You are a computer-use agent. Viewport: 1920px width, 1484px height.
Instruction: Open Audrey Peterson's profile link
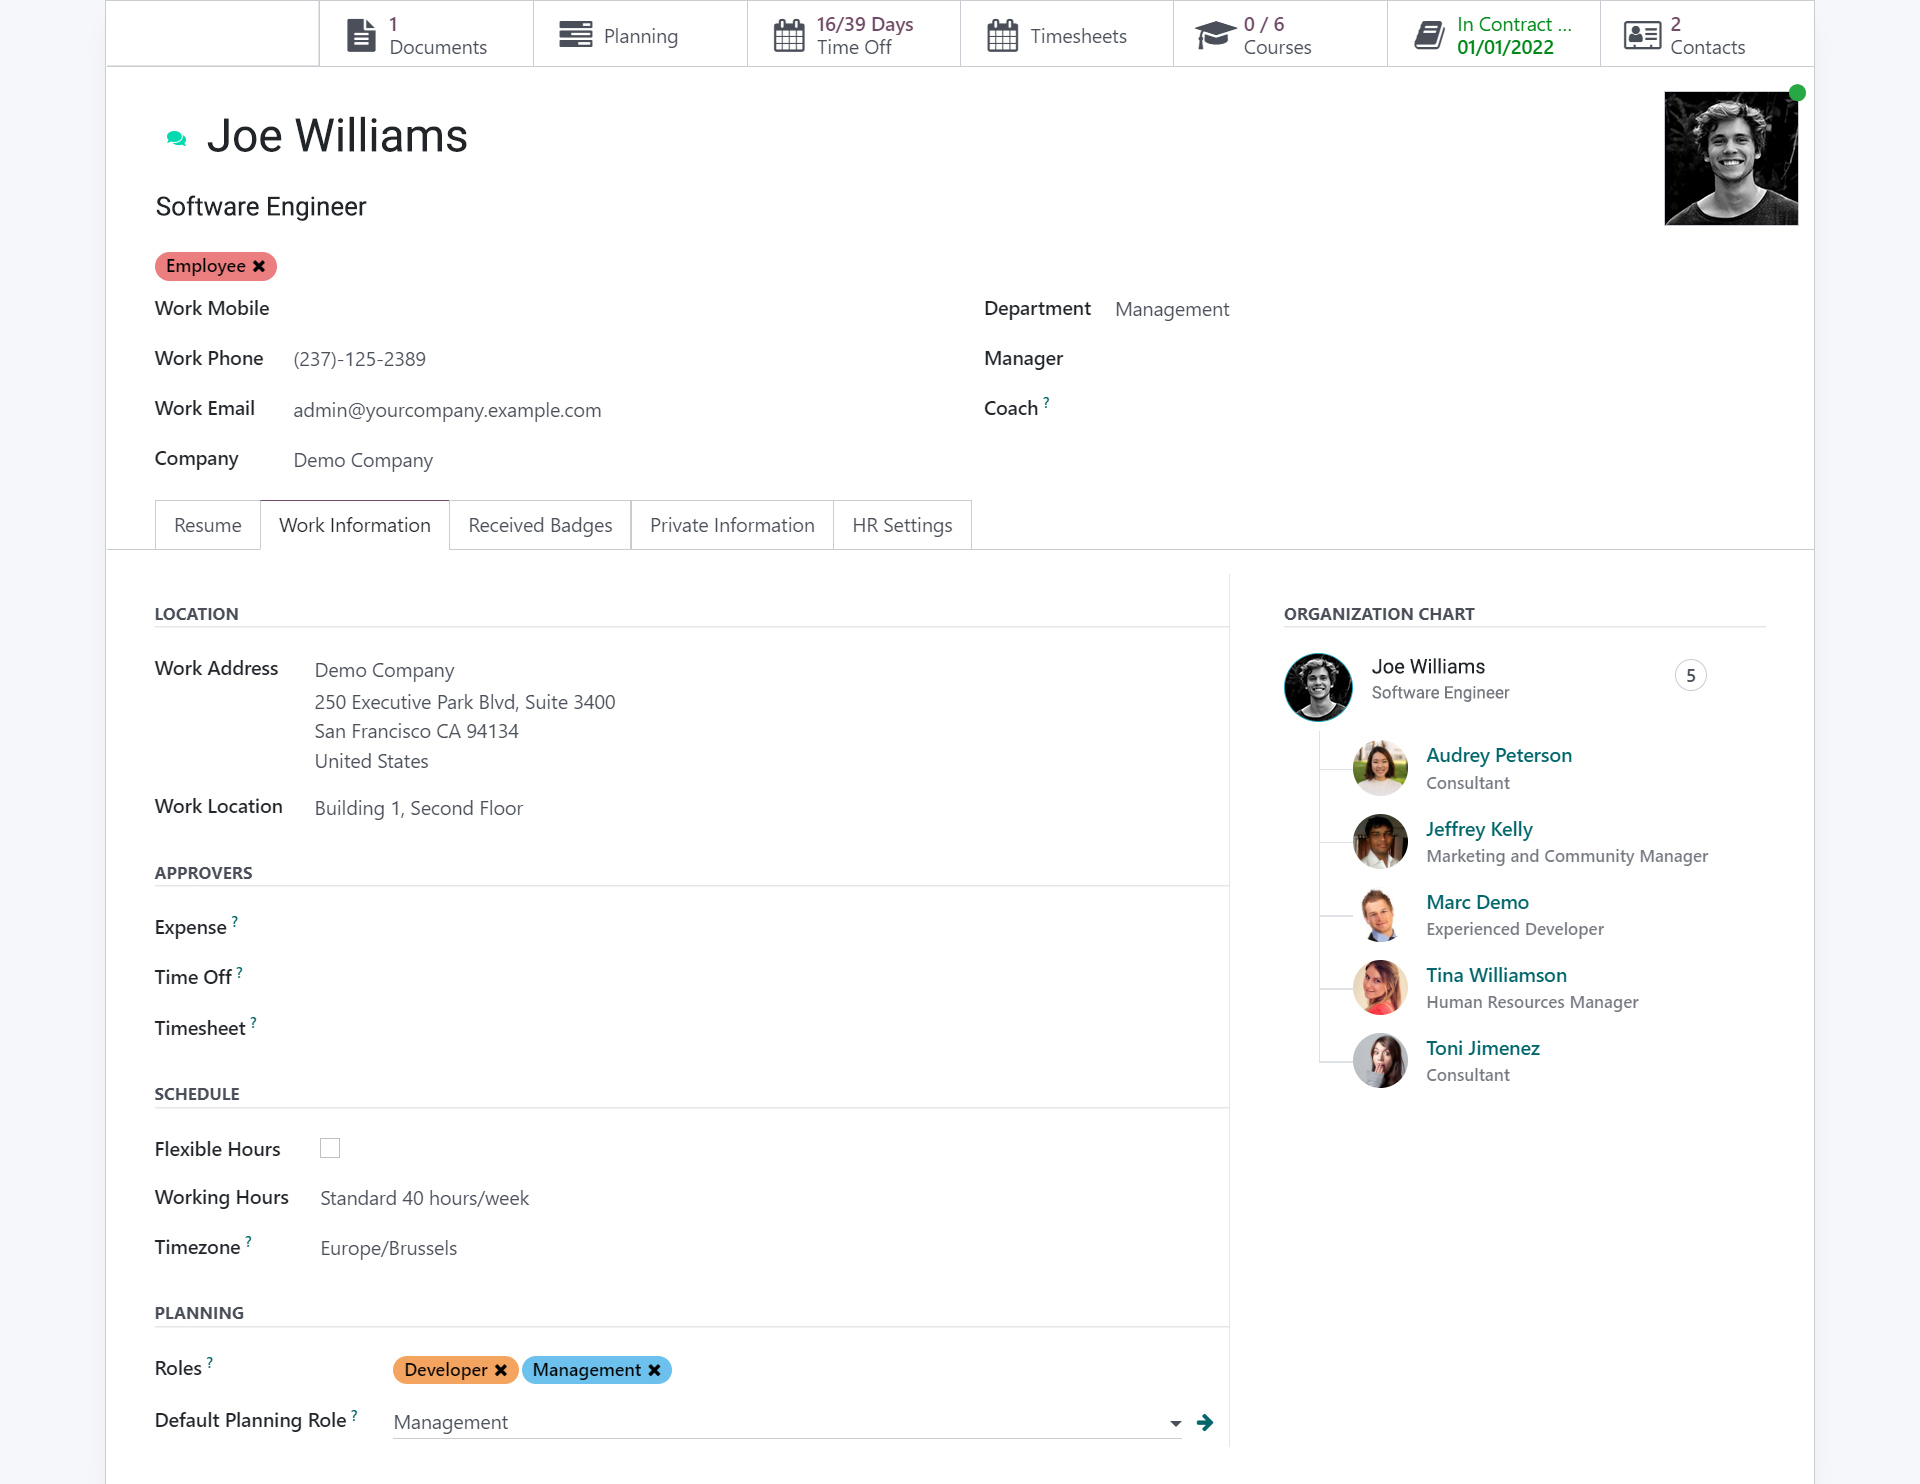(x=1498, y=755)
